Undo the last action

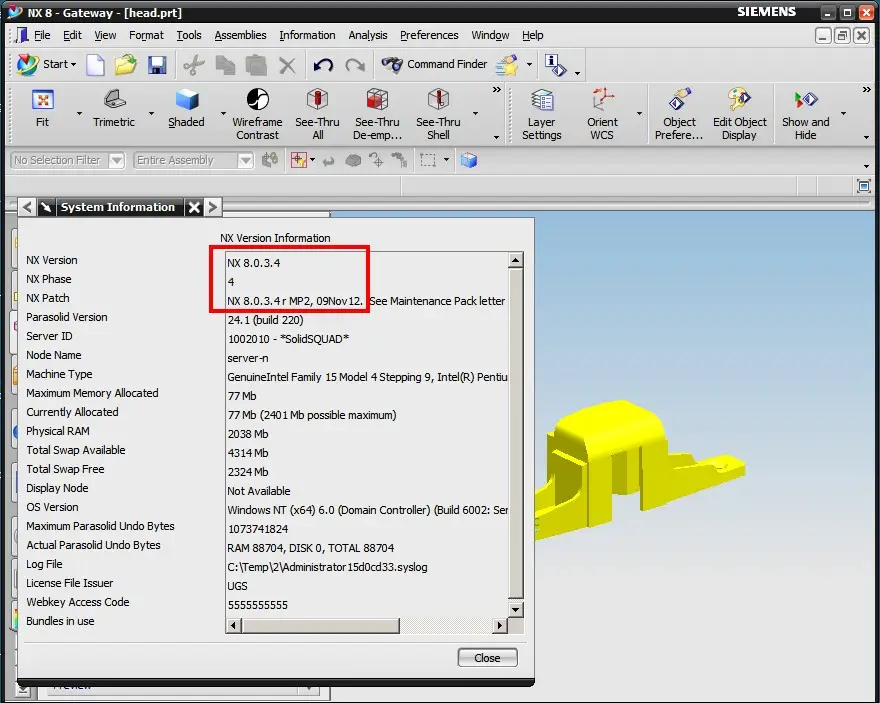[x=323, y=65]
